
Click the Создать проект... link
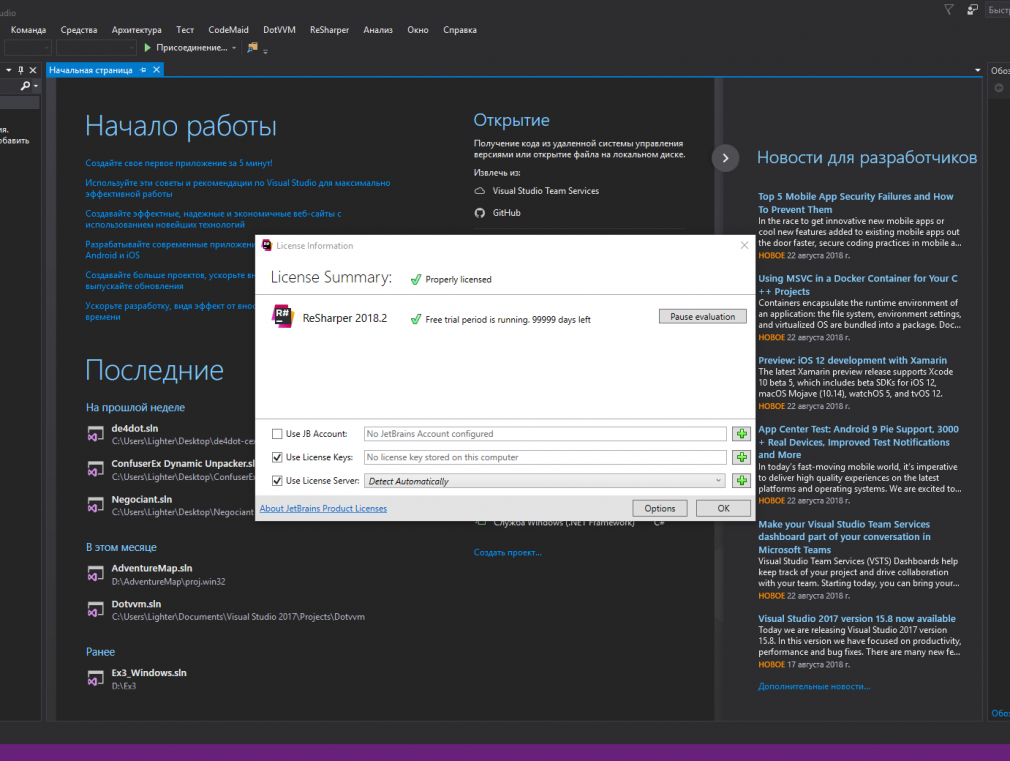pos(508,553)
